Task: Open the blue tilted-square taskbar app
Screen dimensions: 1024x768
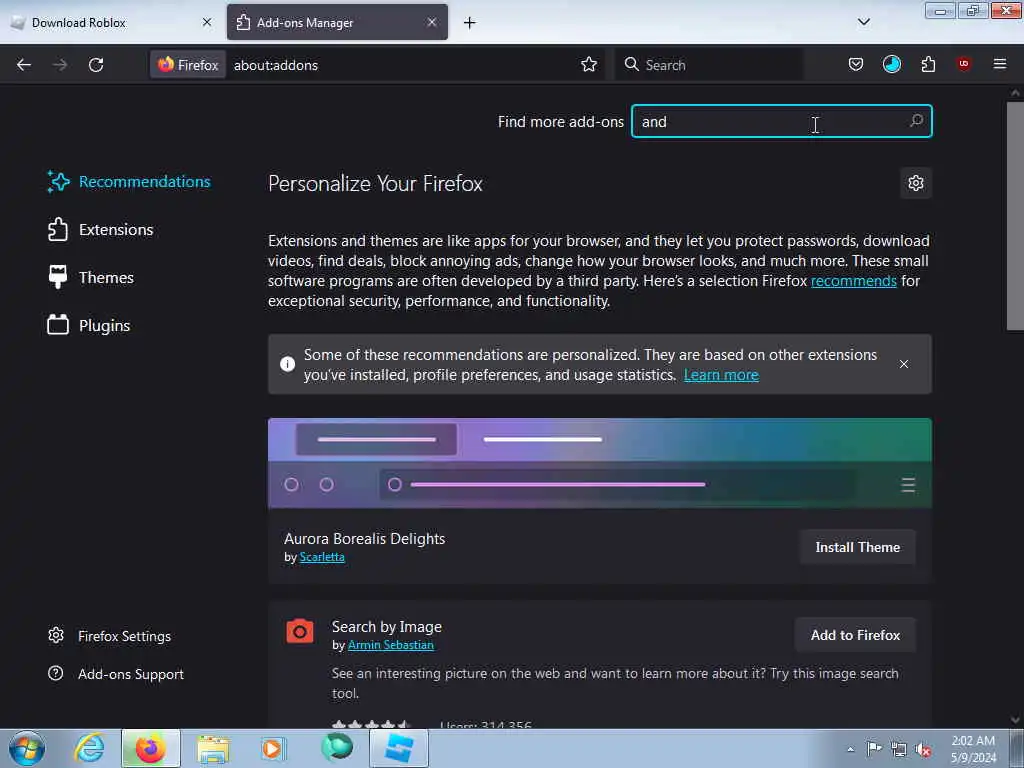Action: coord(399,748)
